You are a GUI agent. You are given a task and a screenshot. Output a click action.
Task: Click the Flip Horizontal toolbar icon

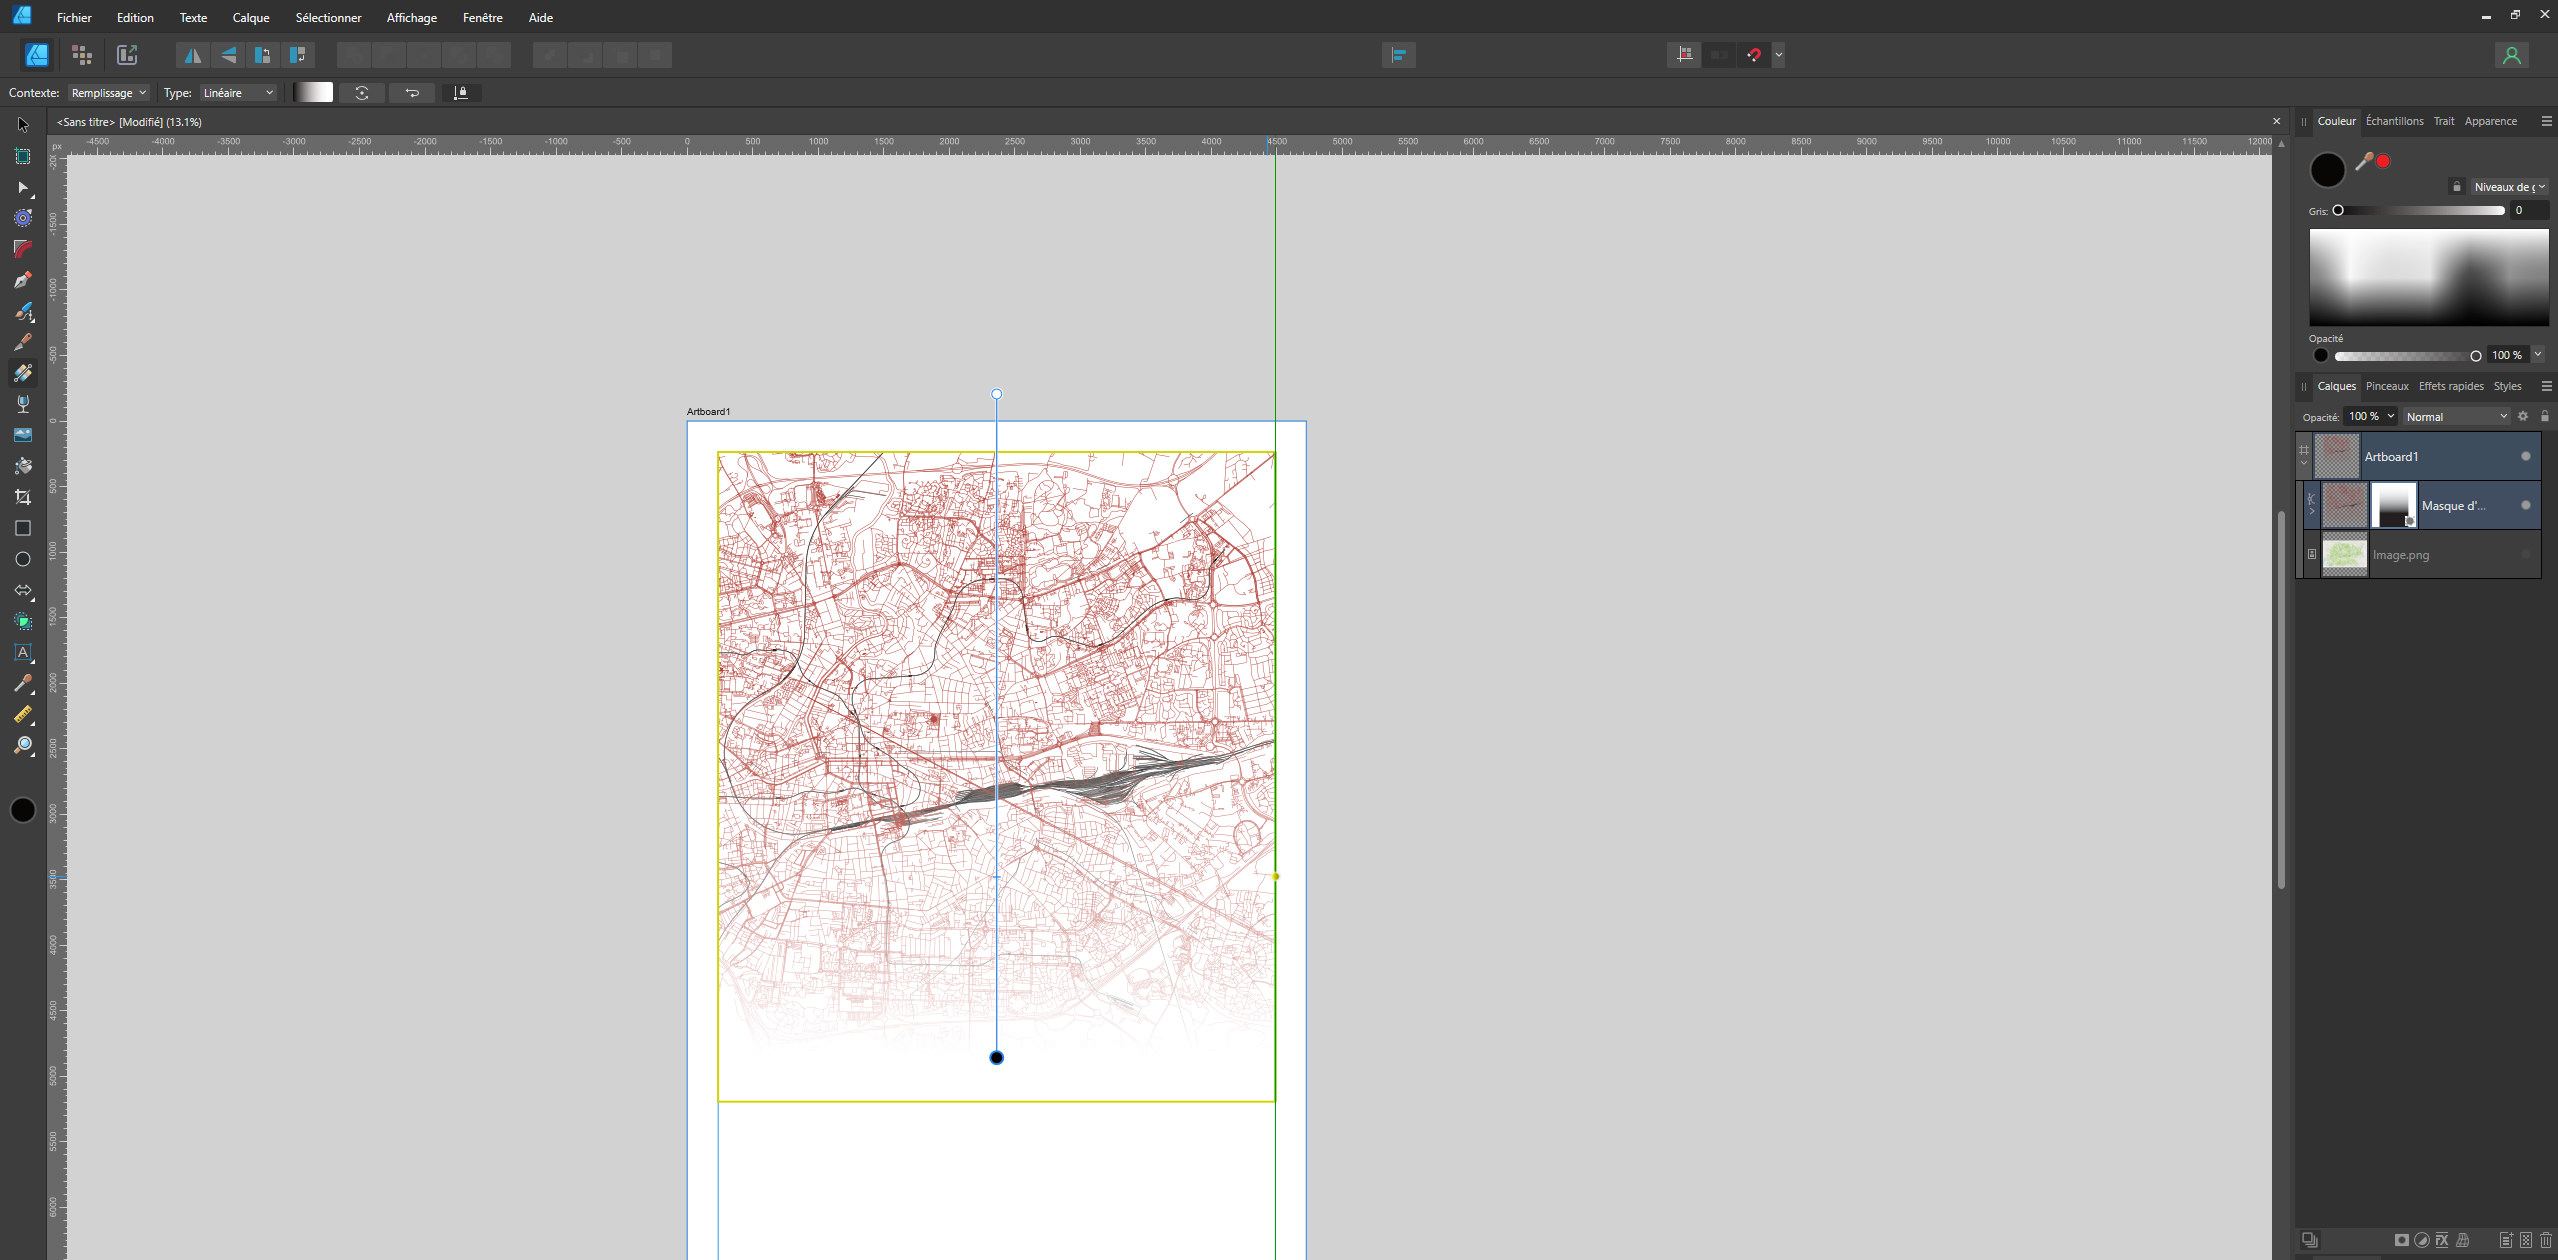click(x=192, y=55)
